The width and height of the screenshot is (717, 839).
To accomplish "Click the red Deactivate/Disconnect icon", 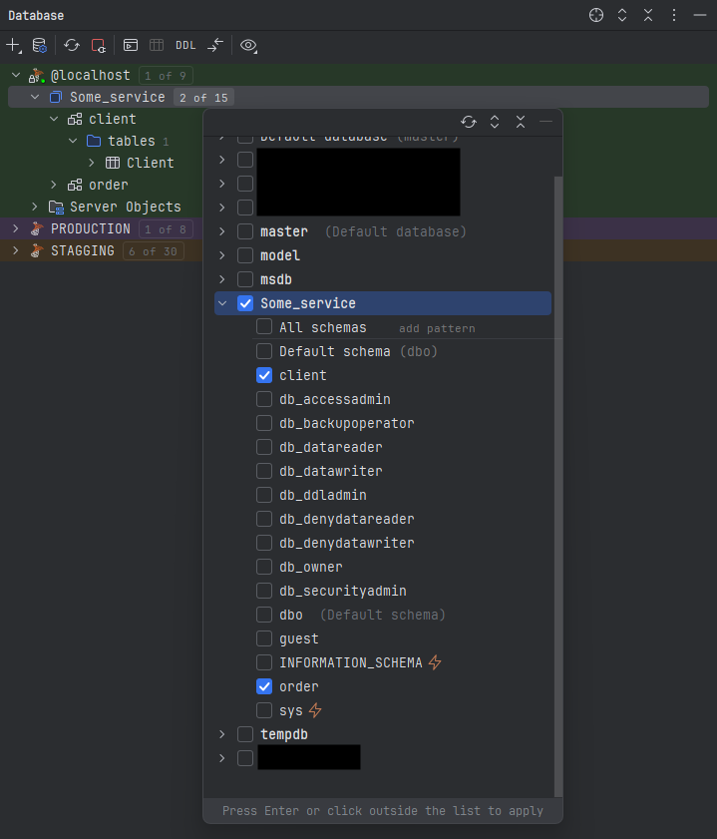I will point(98,45).
